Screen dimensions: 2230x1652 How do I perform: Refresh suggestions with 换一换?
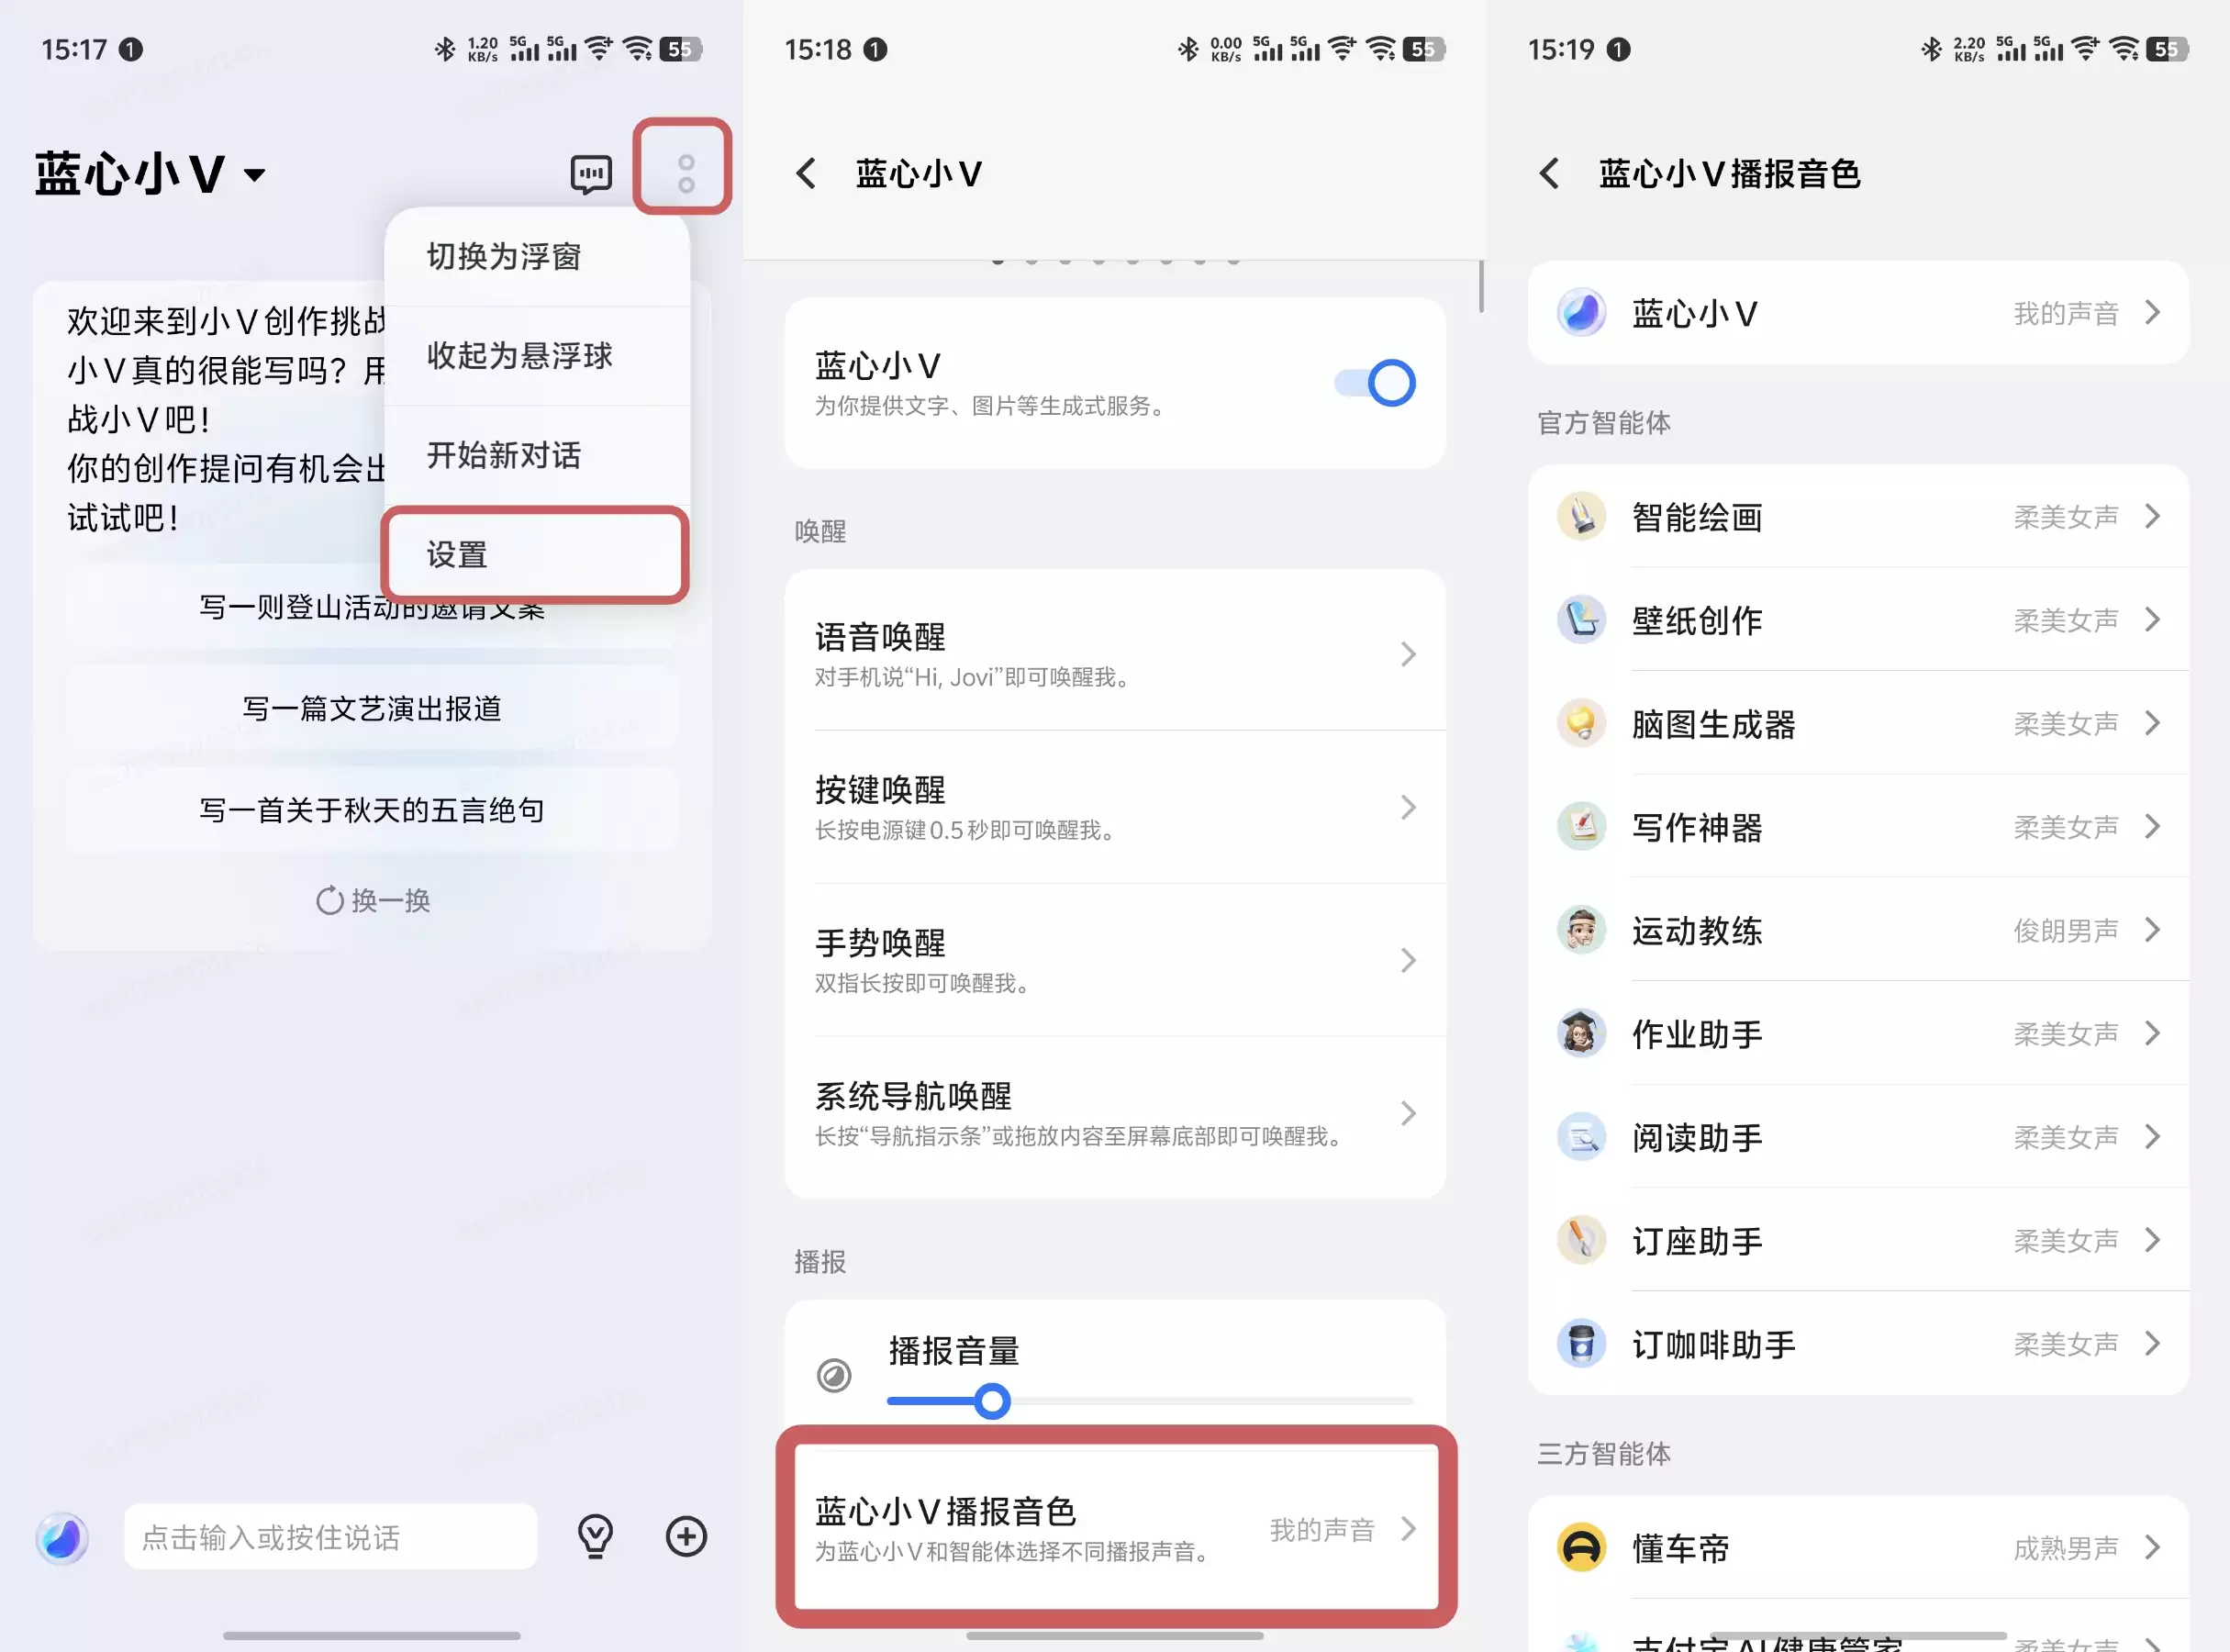coord(372,901)
